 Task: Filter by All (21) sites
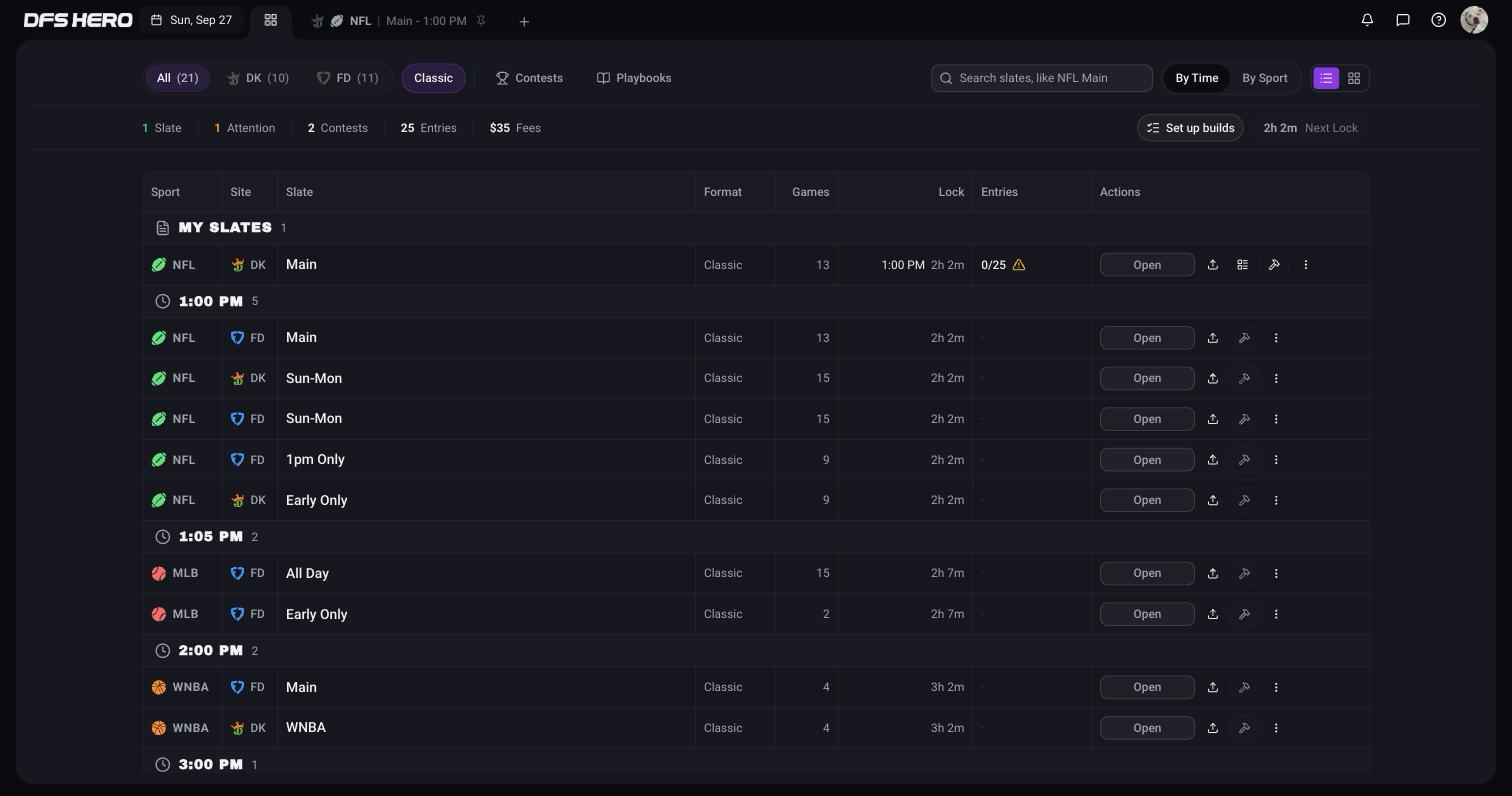click(177, 78)
